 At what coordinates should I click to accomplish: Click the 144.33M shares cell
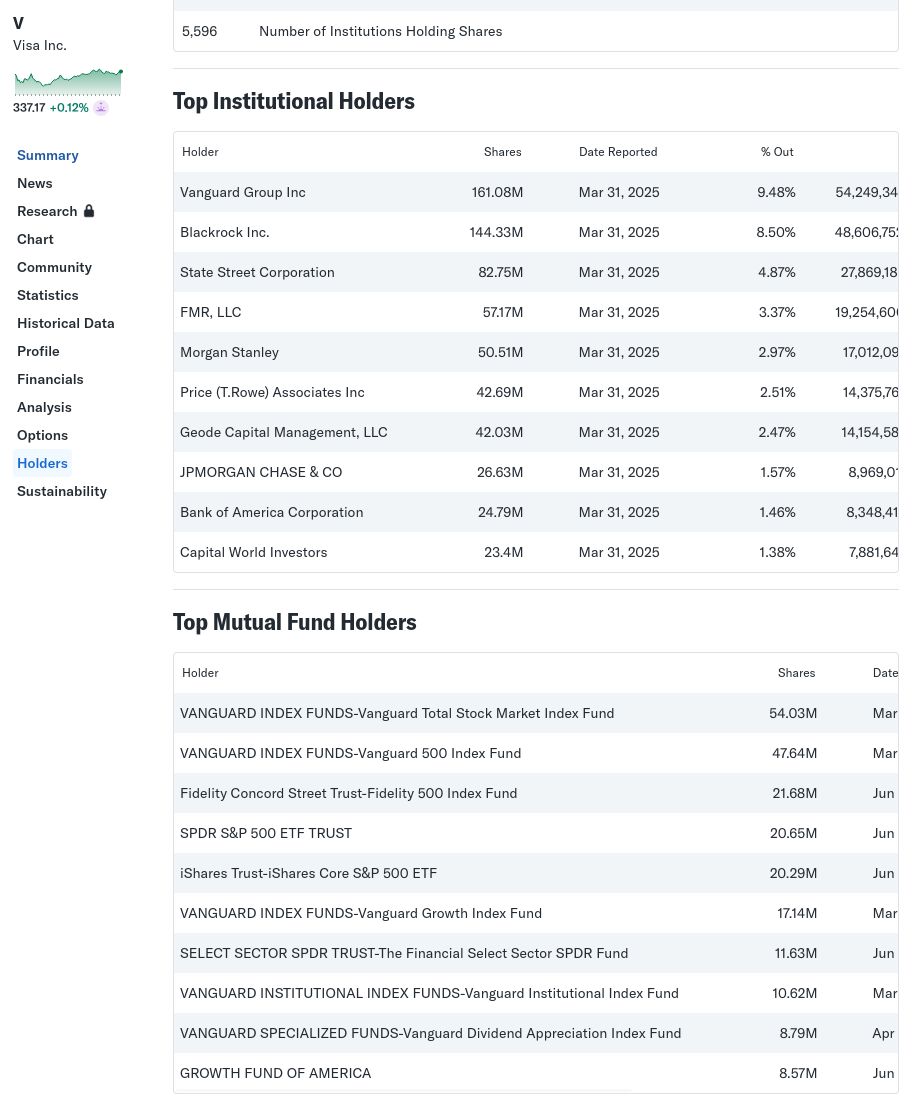click(496, 232)
